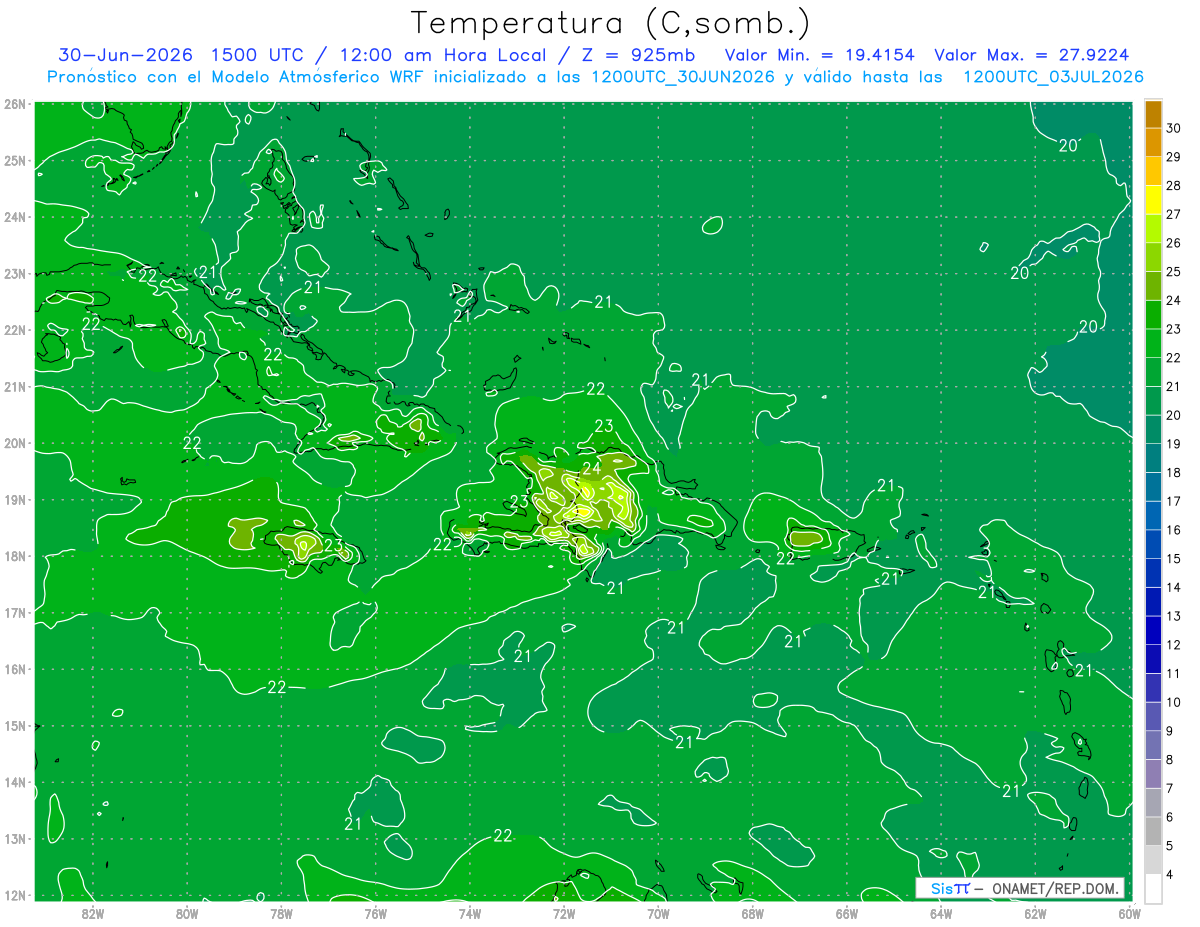Click the 21N latitude axis label
This screenshot has width=1200, height=927.
[15, 386]
